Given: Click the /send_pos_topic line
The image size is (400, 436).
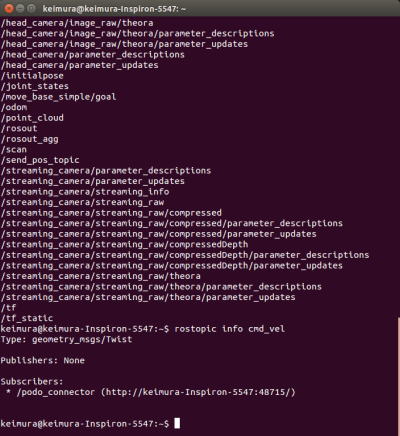Looking at the screenshot, I should tap(40, 160).
